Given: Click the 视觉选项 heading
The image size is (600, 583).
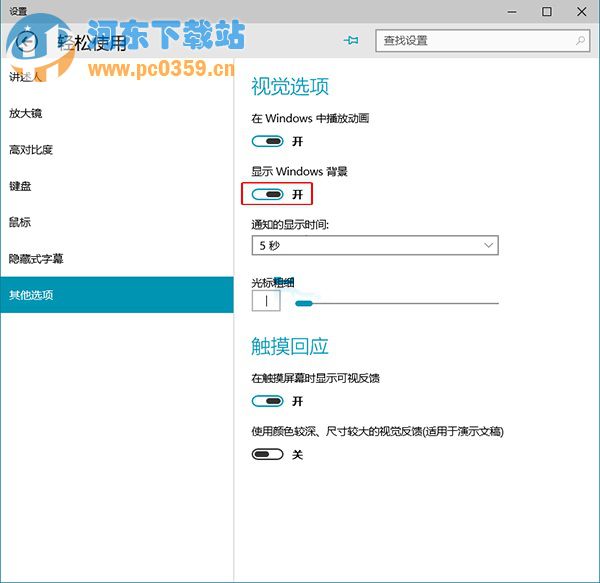Looking at the screenshot, I should pyautogui.click(x=290, y=86).
